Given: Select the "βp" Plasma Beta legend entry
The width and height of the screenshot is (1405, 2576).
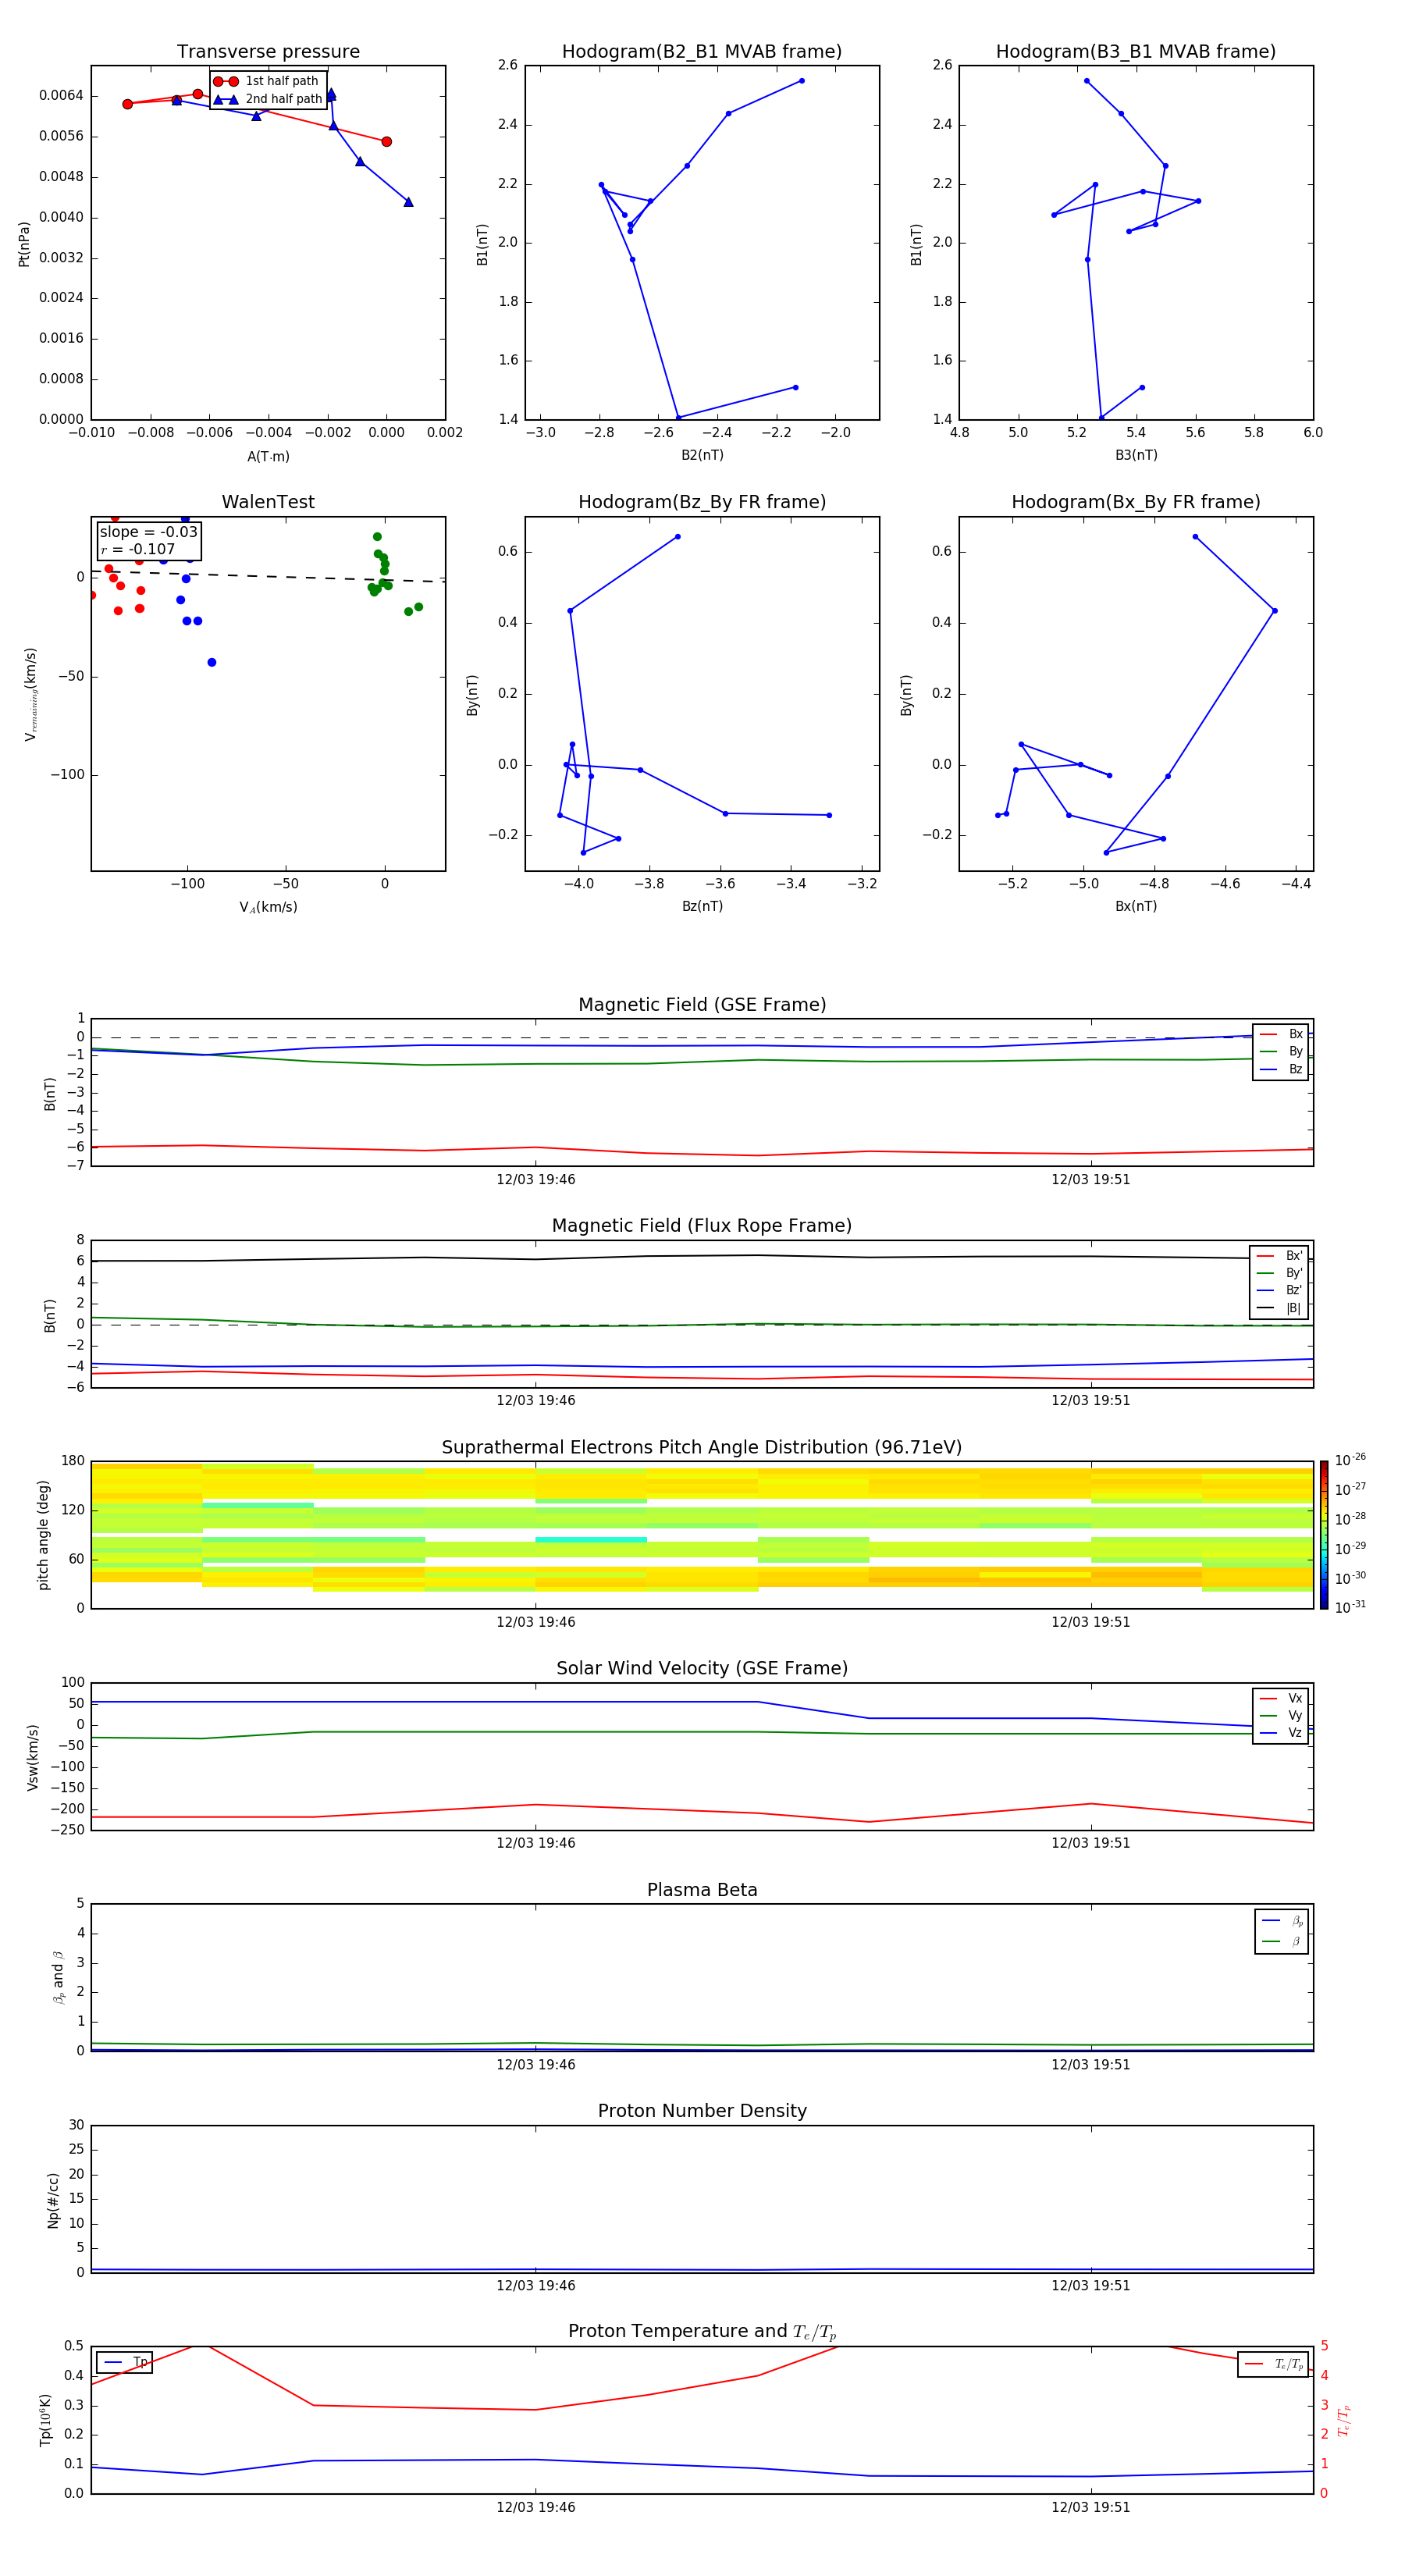Looking at the screenshot, I should click(1282, 1921).
